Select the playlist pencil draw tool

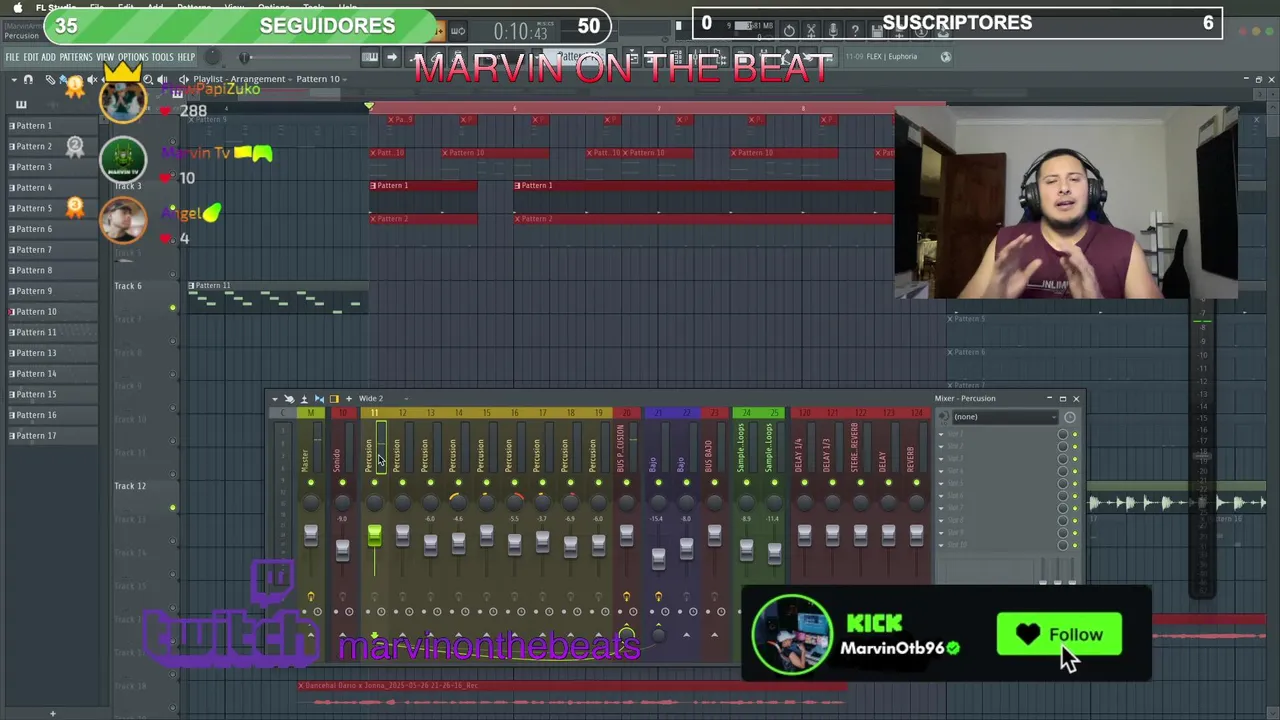coord(50,79)
